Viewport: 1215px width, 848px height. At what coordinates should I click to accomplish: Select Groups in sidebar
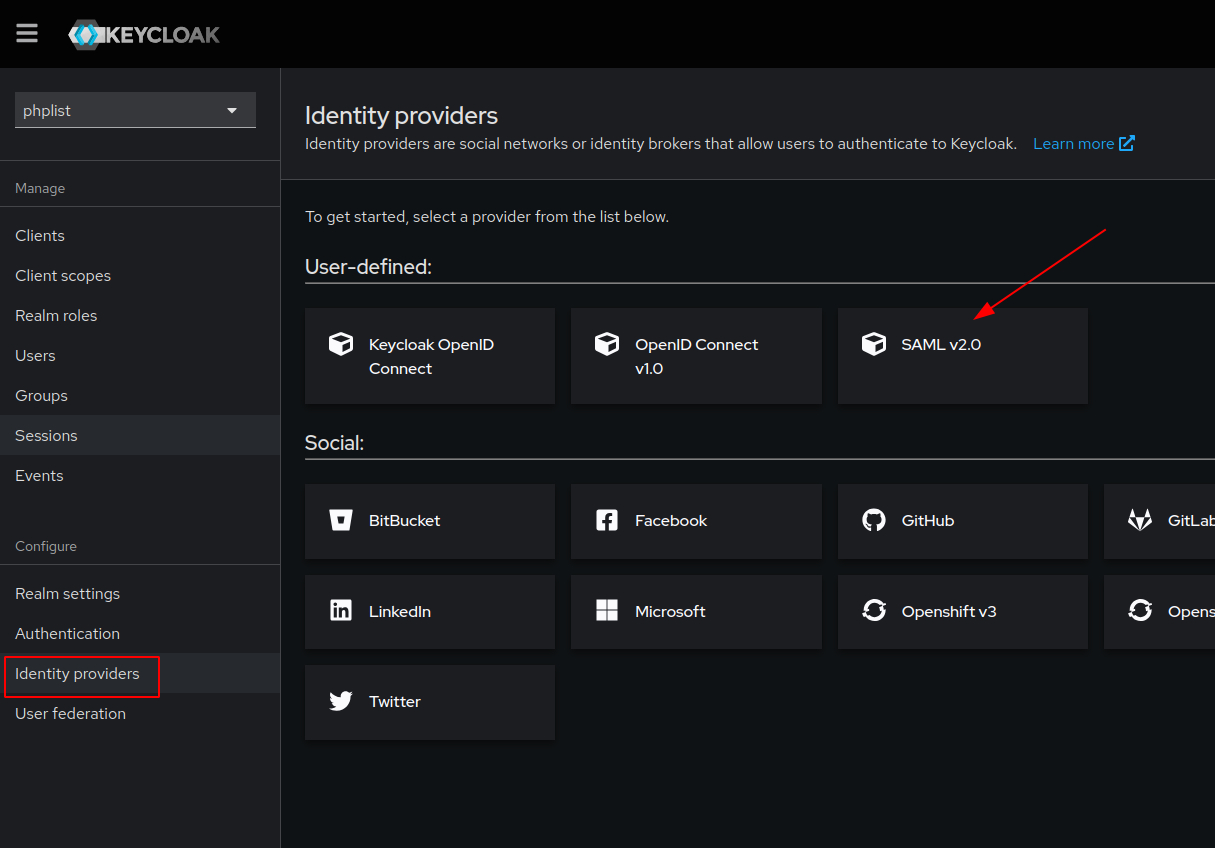coord(140,395)
